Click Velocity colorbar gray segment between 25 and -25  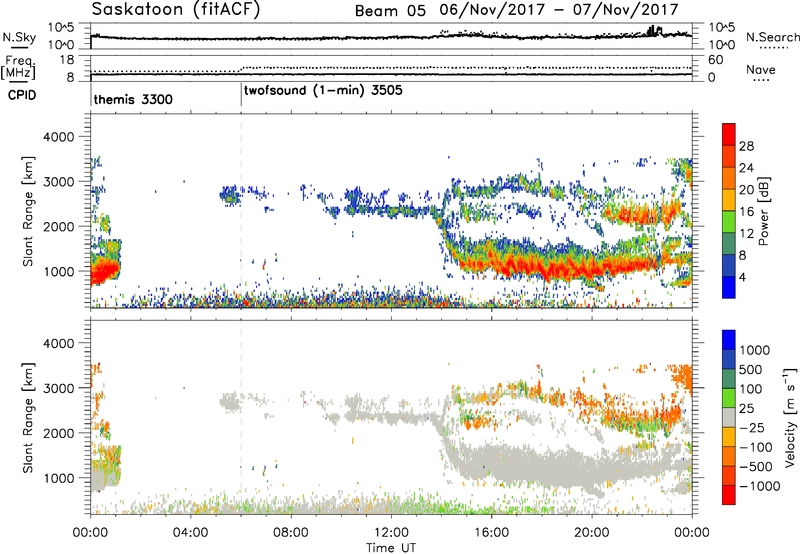click(x=729, y=418)
